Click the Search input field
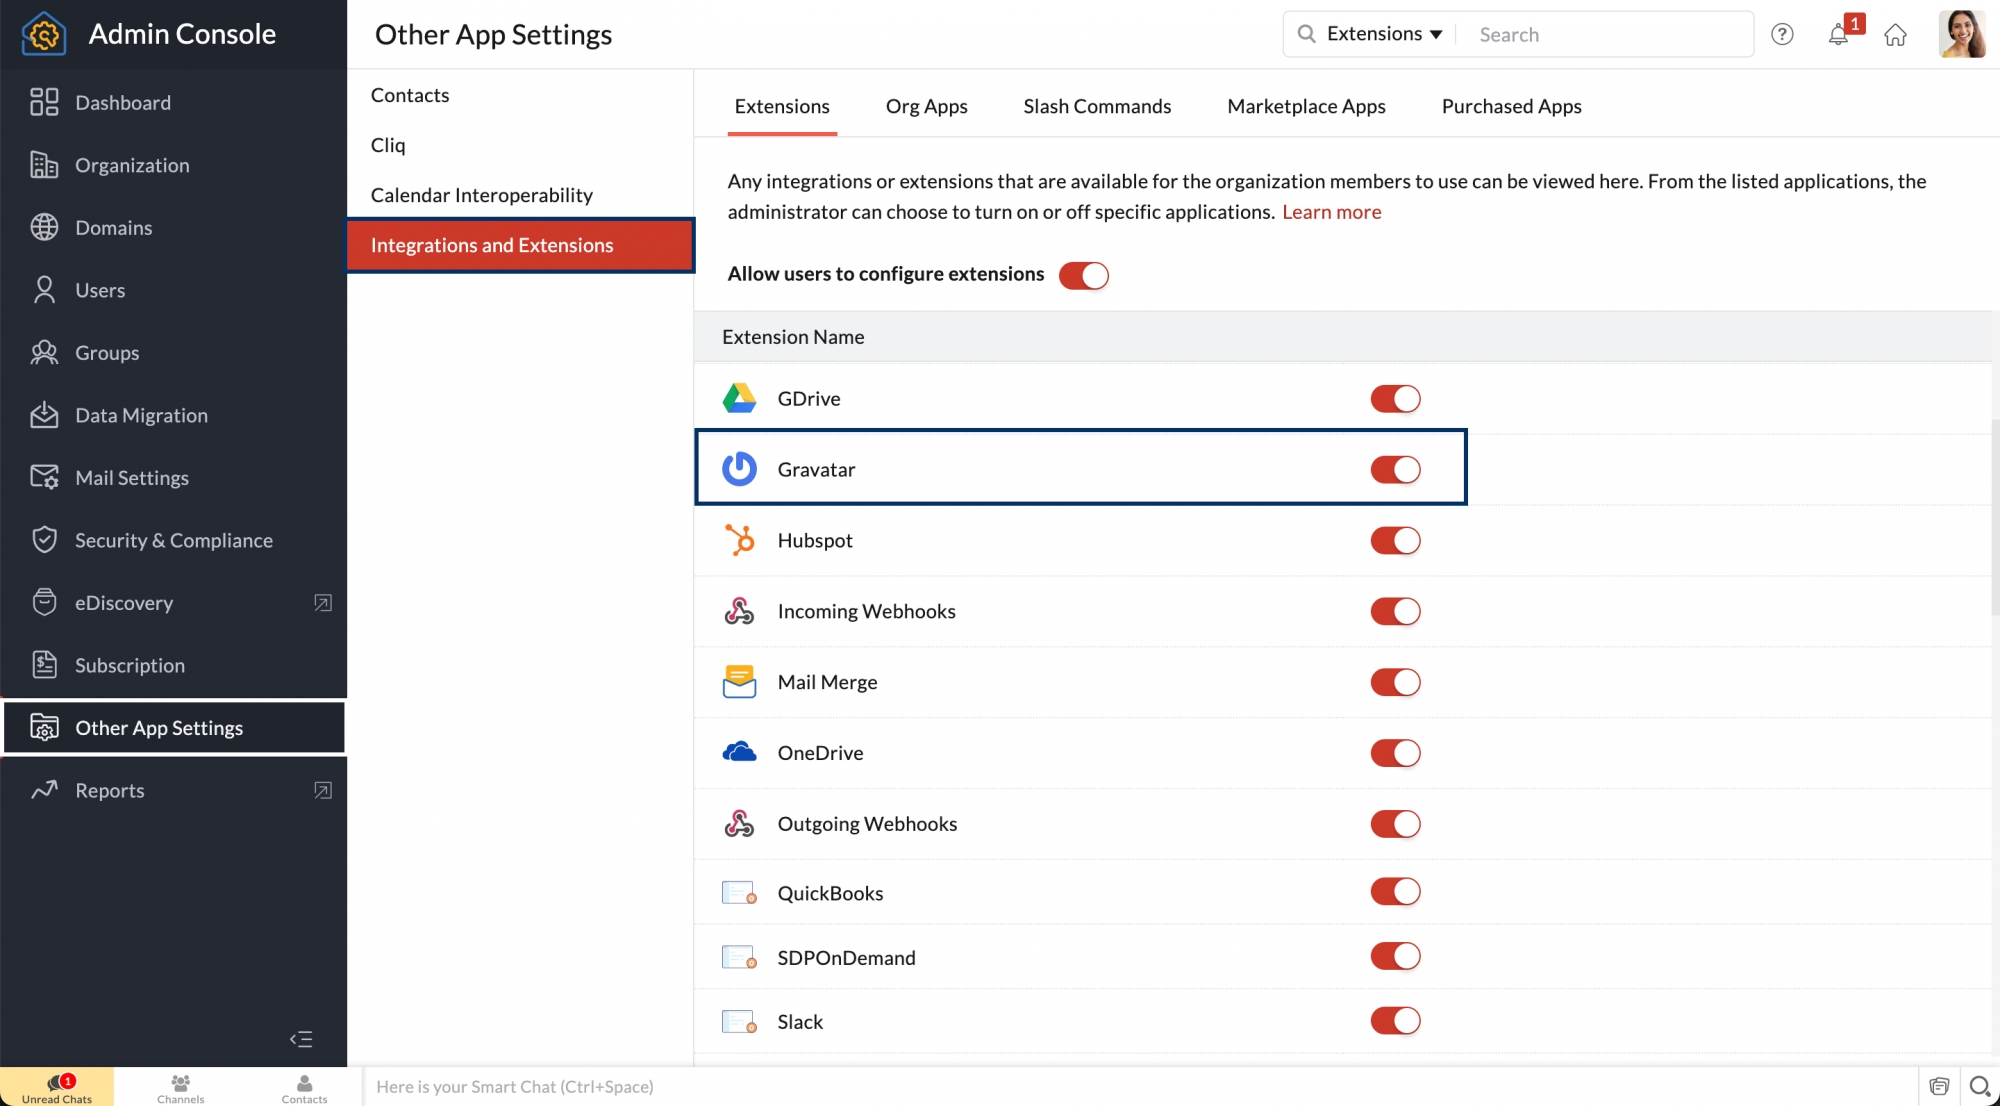 (x=1607, y=34)
